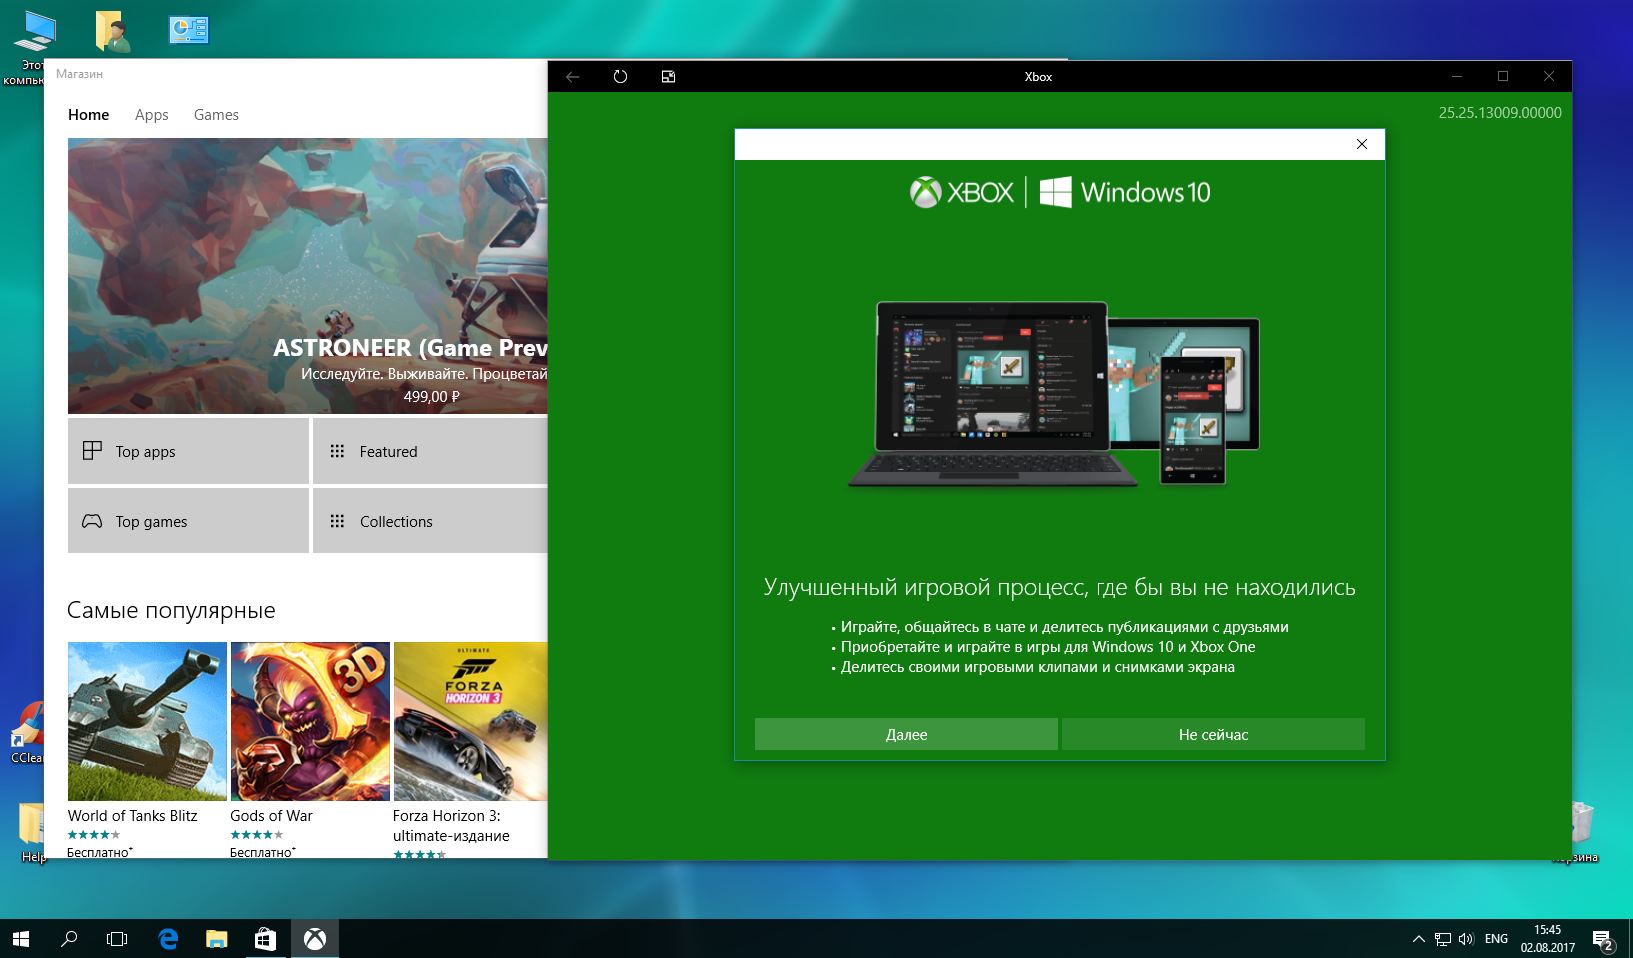Viewport: 1633px width, 958px height.
Task: Open World of Tanks Blitz thumbnail
Action: (x=147, y=721)
